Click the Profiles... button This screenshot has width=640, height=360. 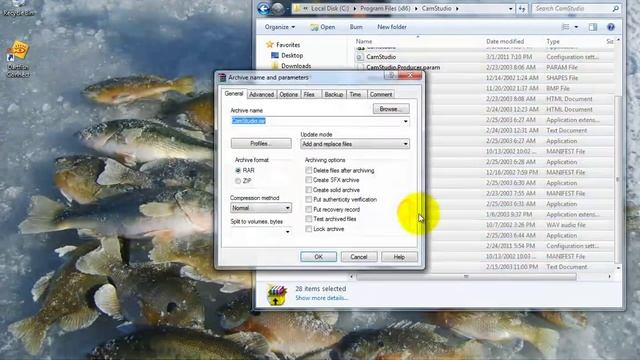261,144
